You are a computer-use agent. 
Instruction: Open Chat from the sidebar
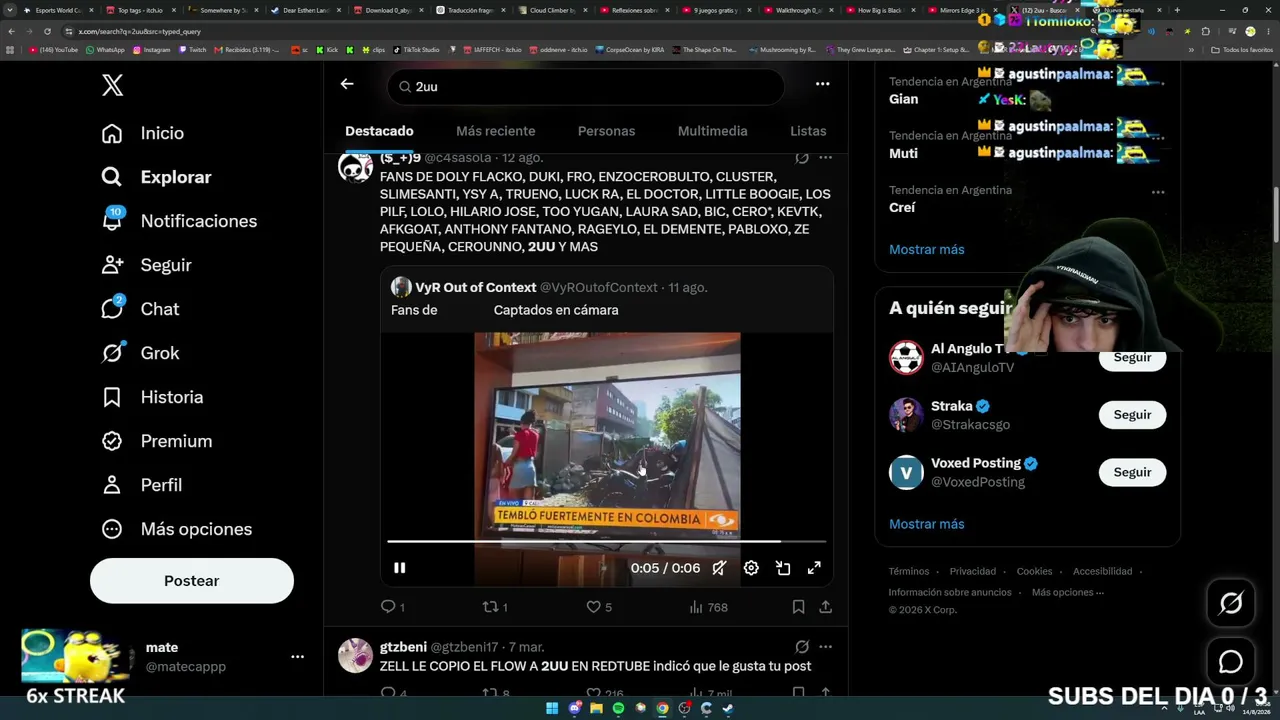pos(140,309)
